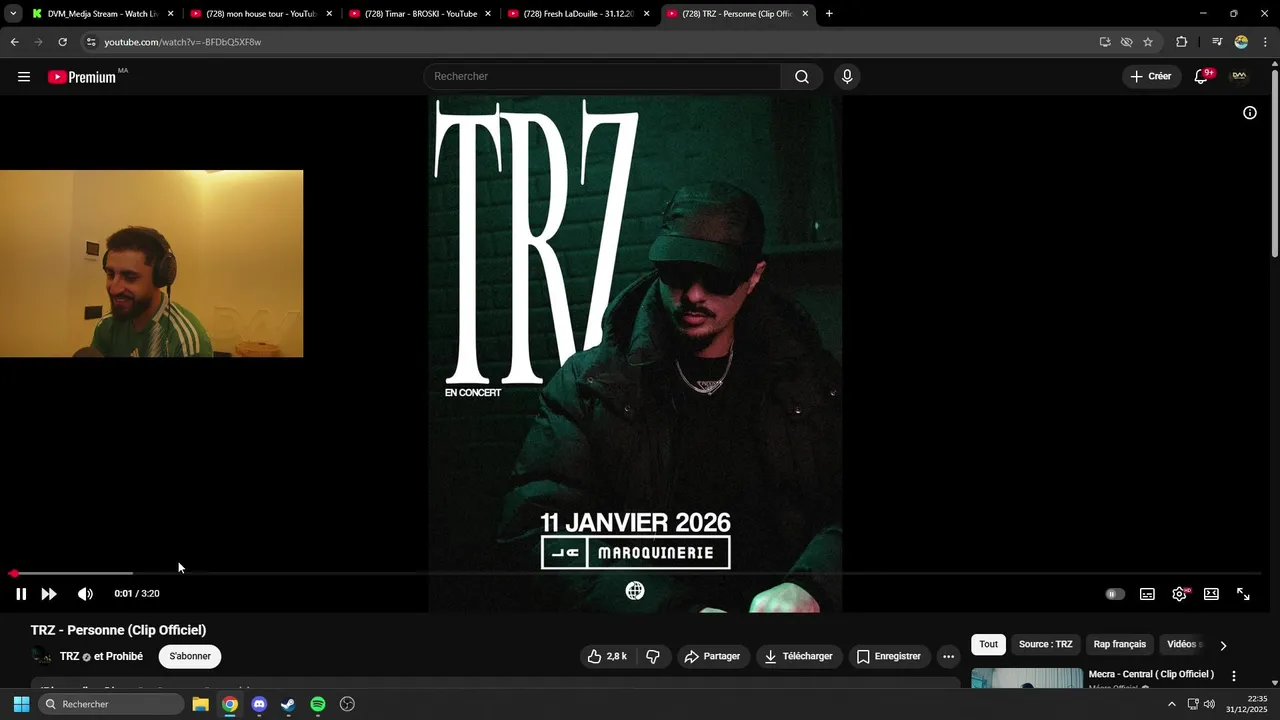
Task: Dislike the video
Action: [653, 657]
